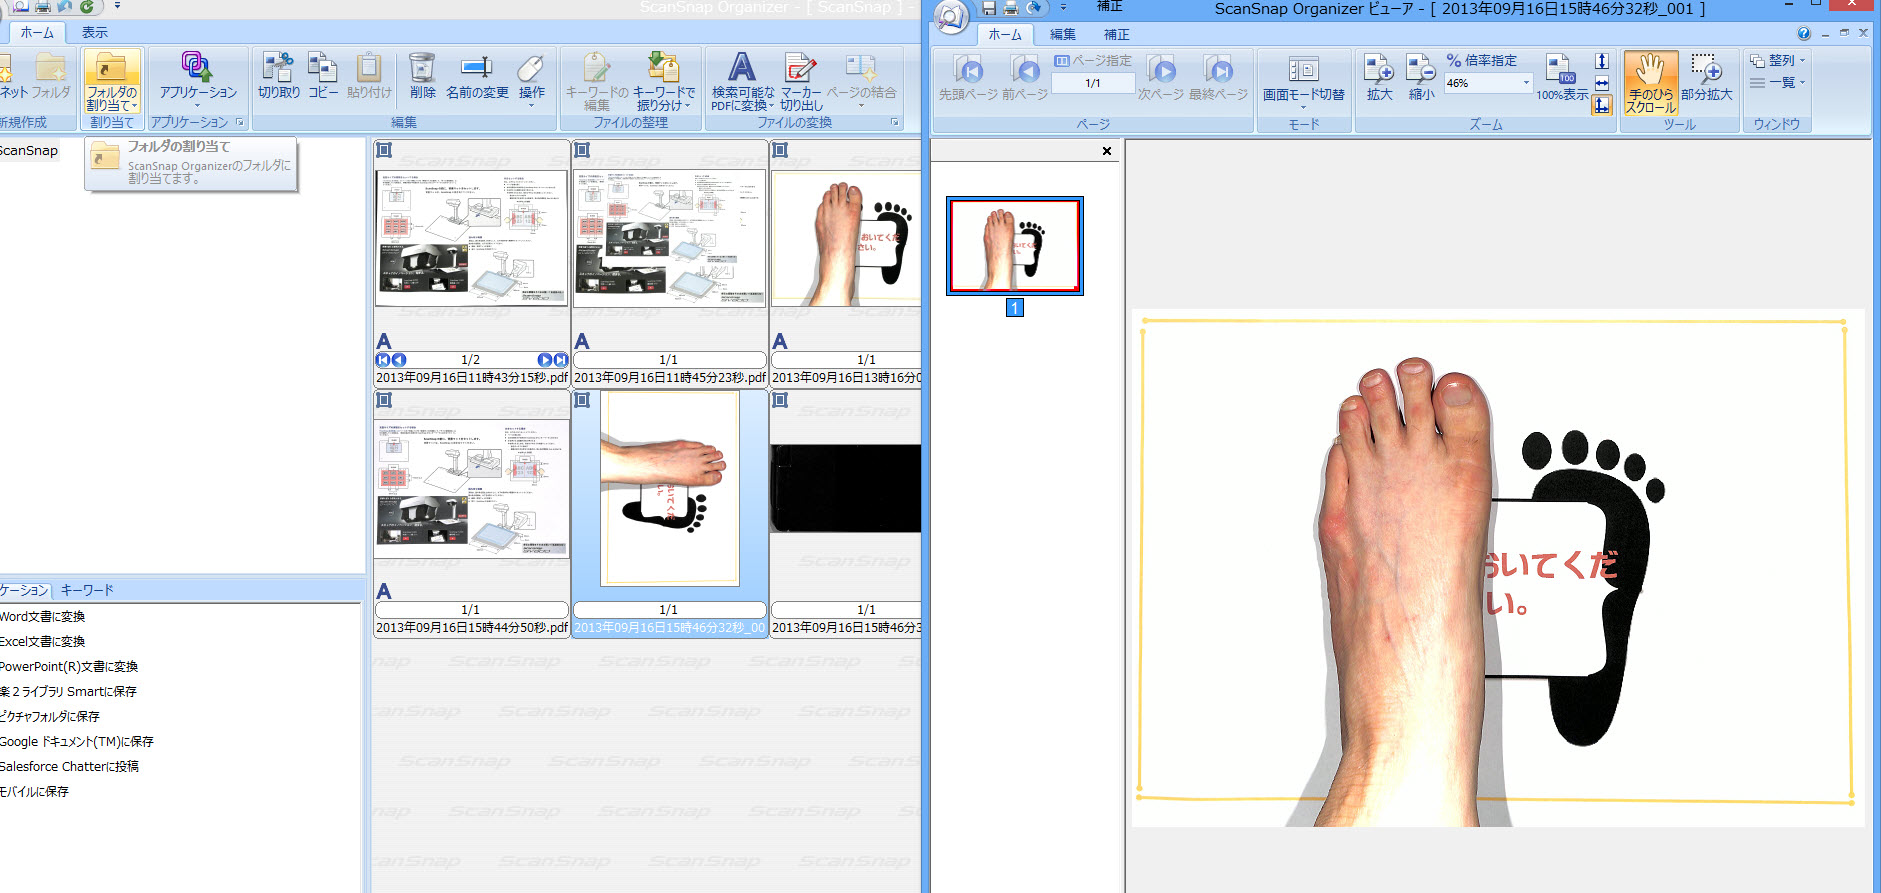The height and width of the screenshot is (893, 1881).
Task: Select the 2013年09月16日11時45分23秒.pdf thumbnail
Action: coord(670,263)
